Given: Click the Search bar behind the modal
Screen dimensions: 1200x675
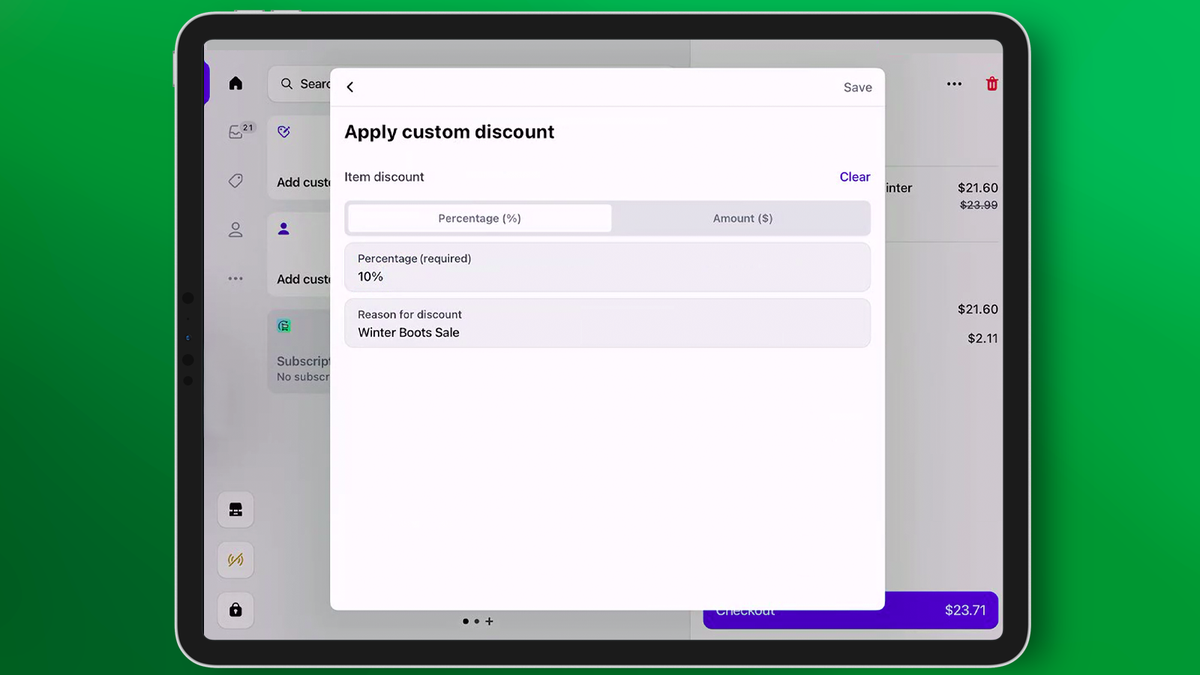Looking at the screenshot, I should 300,84.
